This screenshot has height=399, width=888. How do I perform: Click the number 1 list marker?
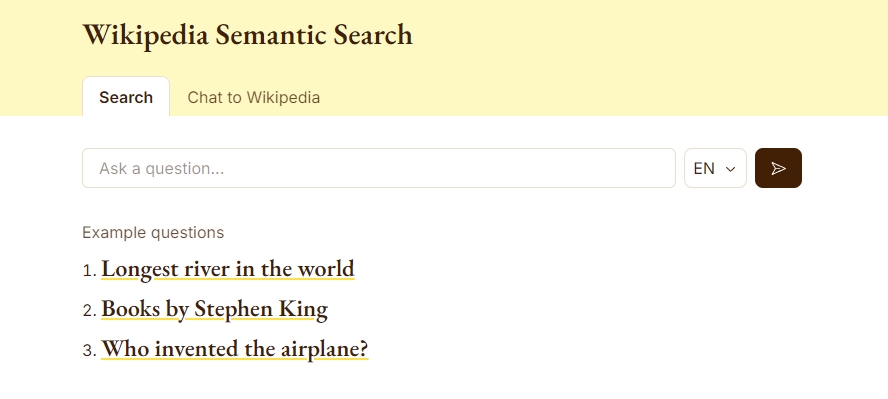[90, 271]
